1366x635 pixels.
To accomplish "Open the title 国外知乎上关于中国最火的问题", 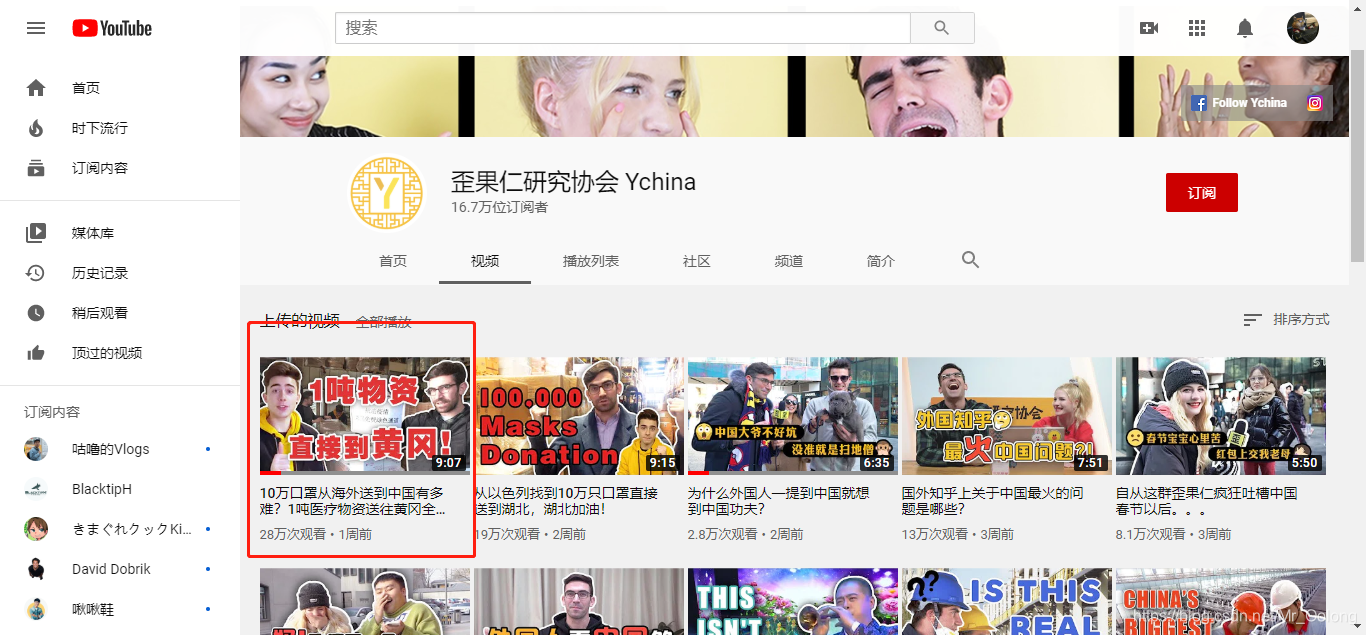I will click(992, 501).
